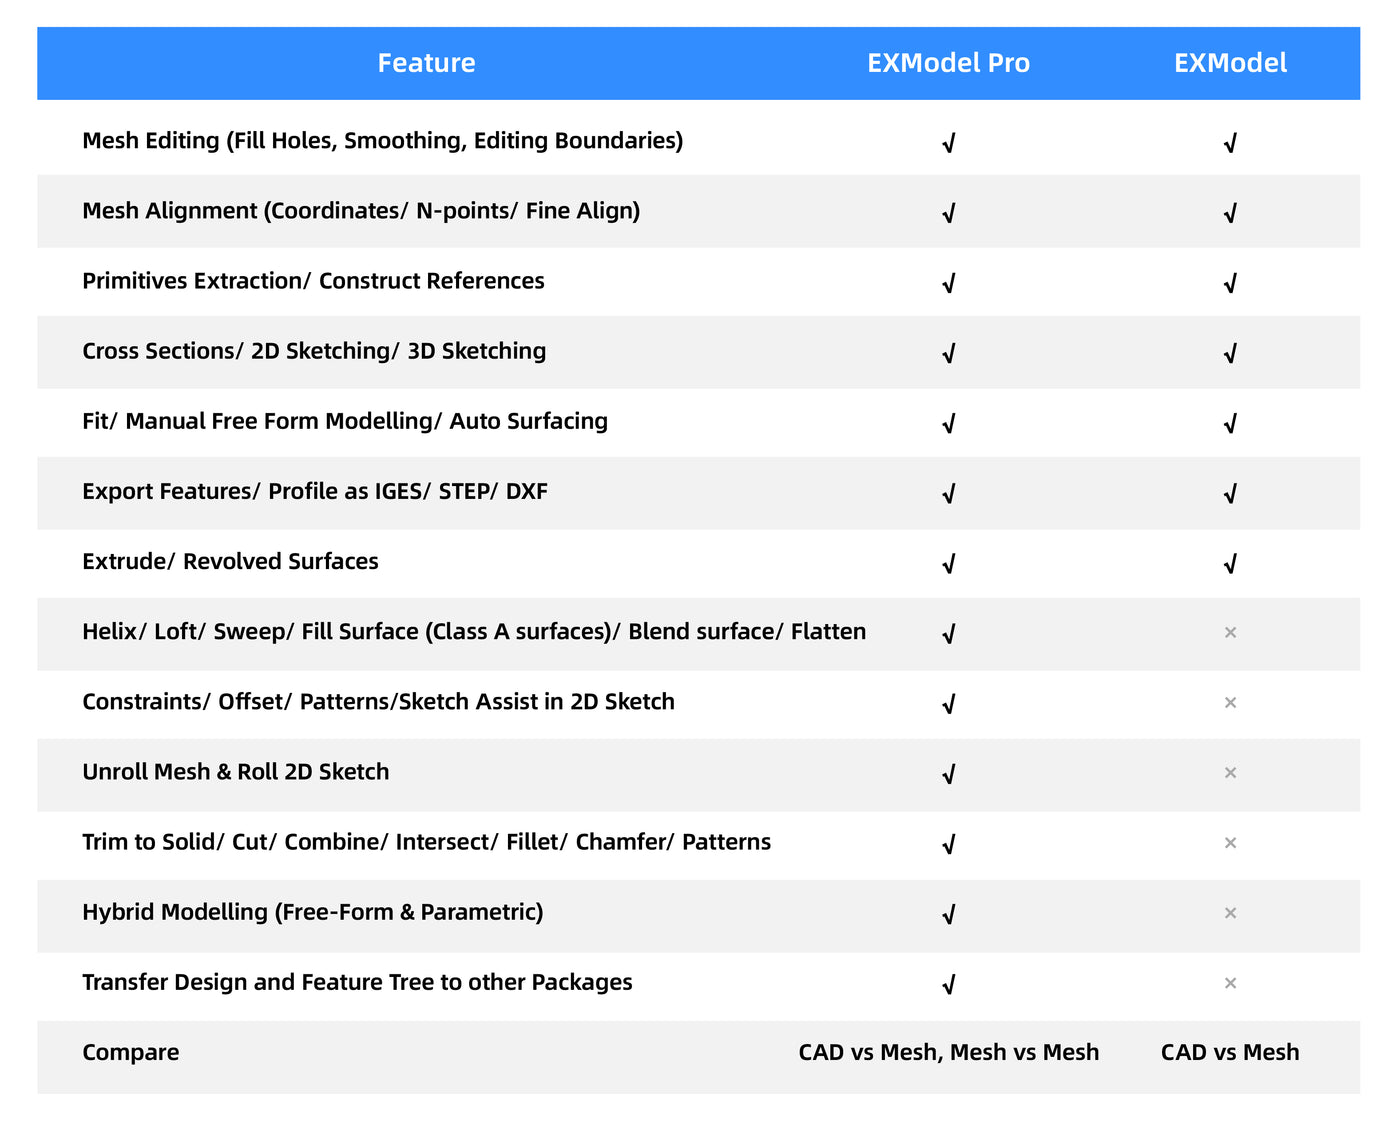Select the checkmark for Primitives Extraction under EXModel Pro

point(948,282)
